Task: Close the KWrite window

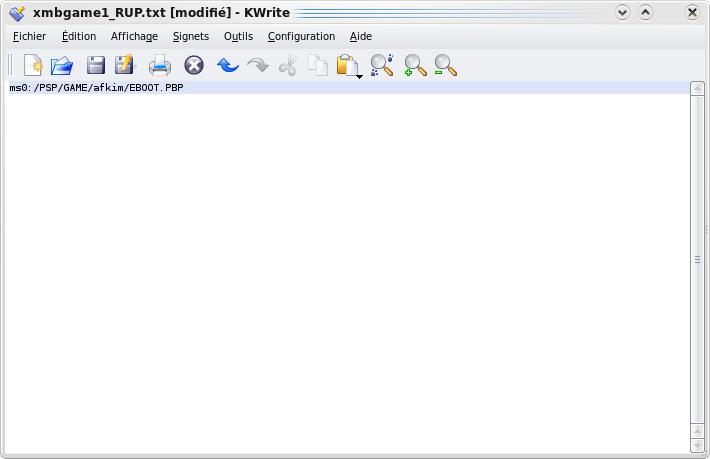Action: [692, 12]
